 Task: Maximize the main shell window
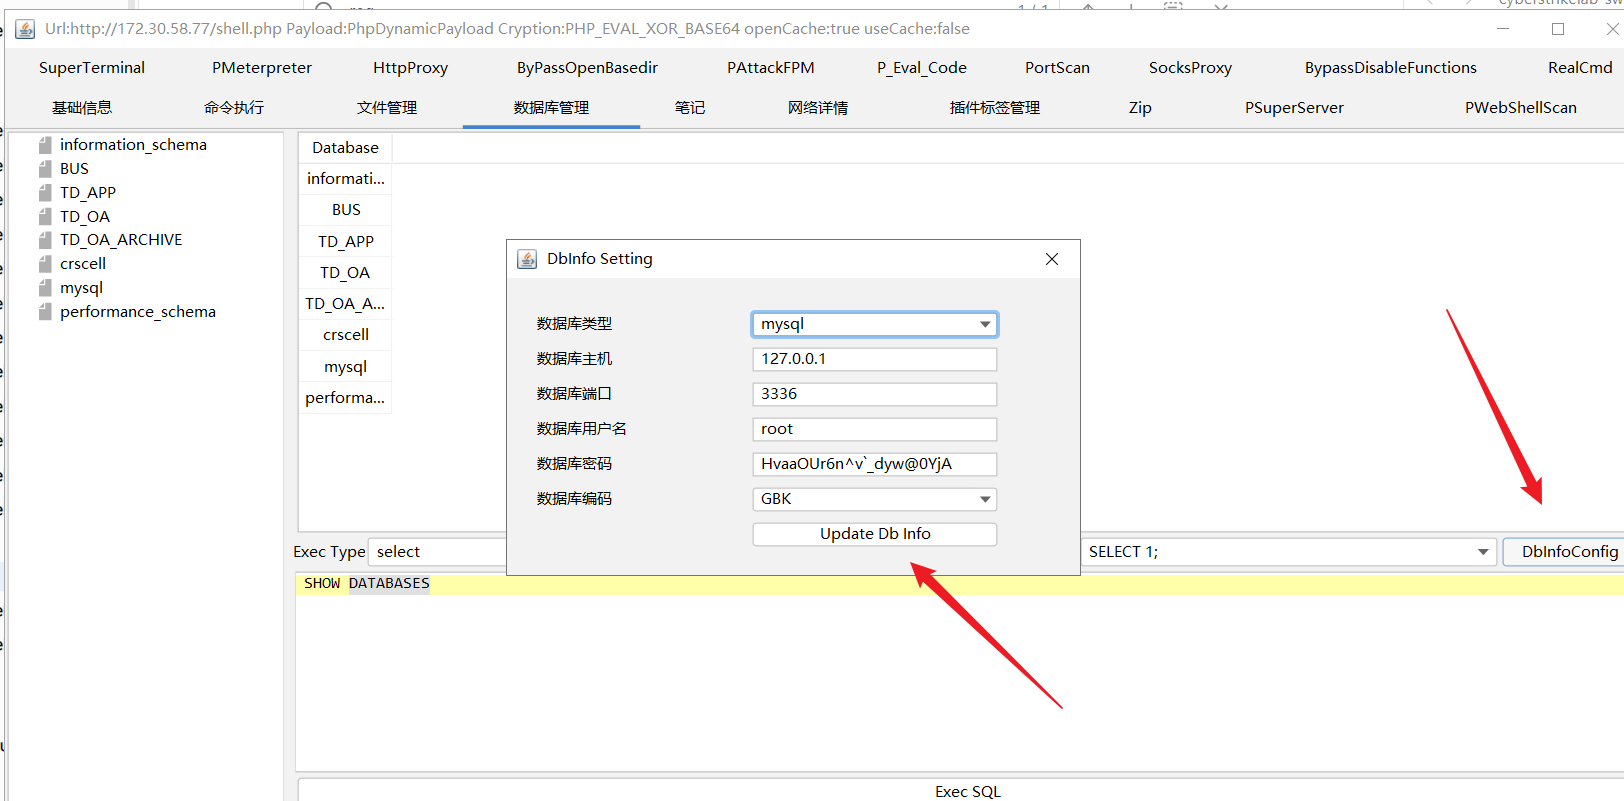click(x=1558, y=29)
